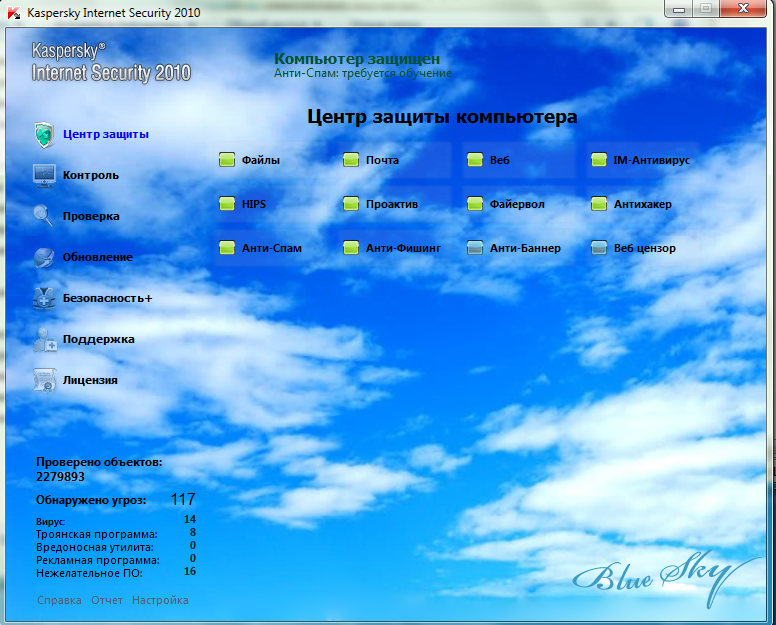
Task: Open the Центр защиты section
Action: click(x=105, y=134)
